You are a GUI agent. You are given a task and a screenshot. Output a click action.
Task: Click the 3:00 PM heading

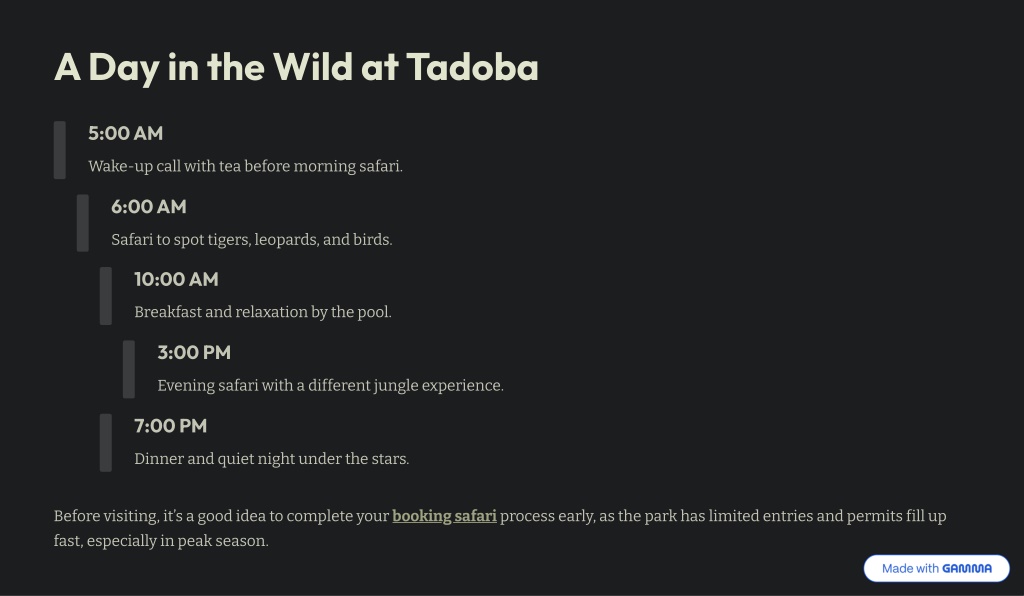[x=194, y=353]
